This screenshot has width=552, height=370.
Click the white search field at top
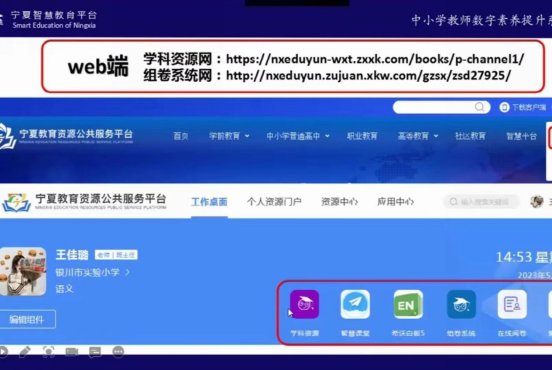tap(441, 107)
